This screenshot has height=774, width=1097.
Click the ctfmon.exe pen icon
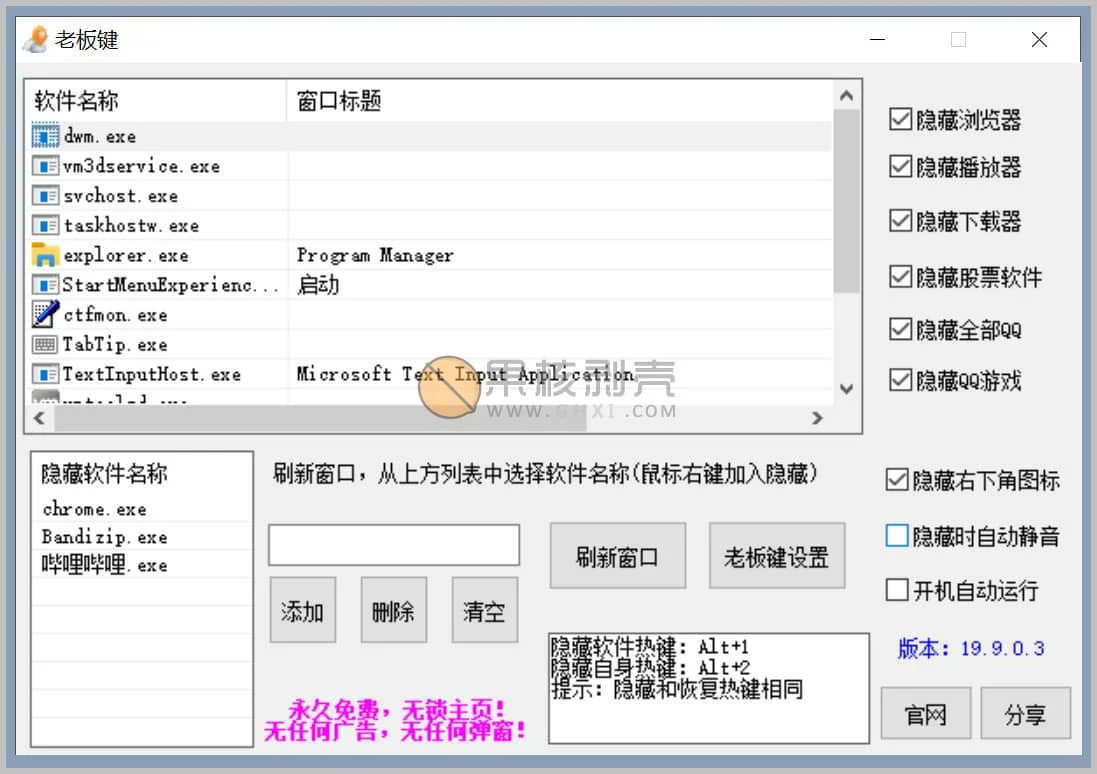coord(44,314)
